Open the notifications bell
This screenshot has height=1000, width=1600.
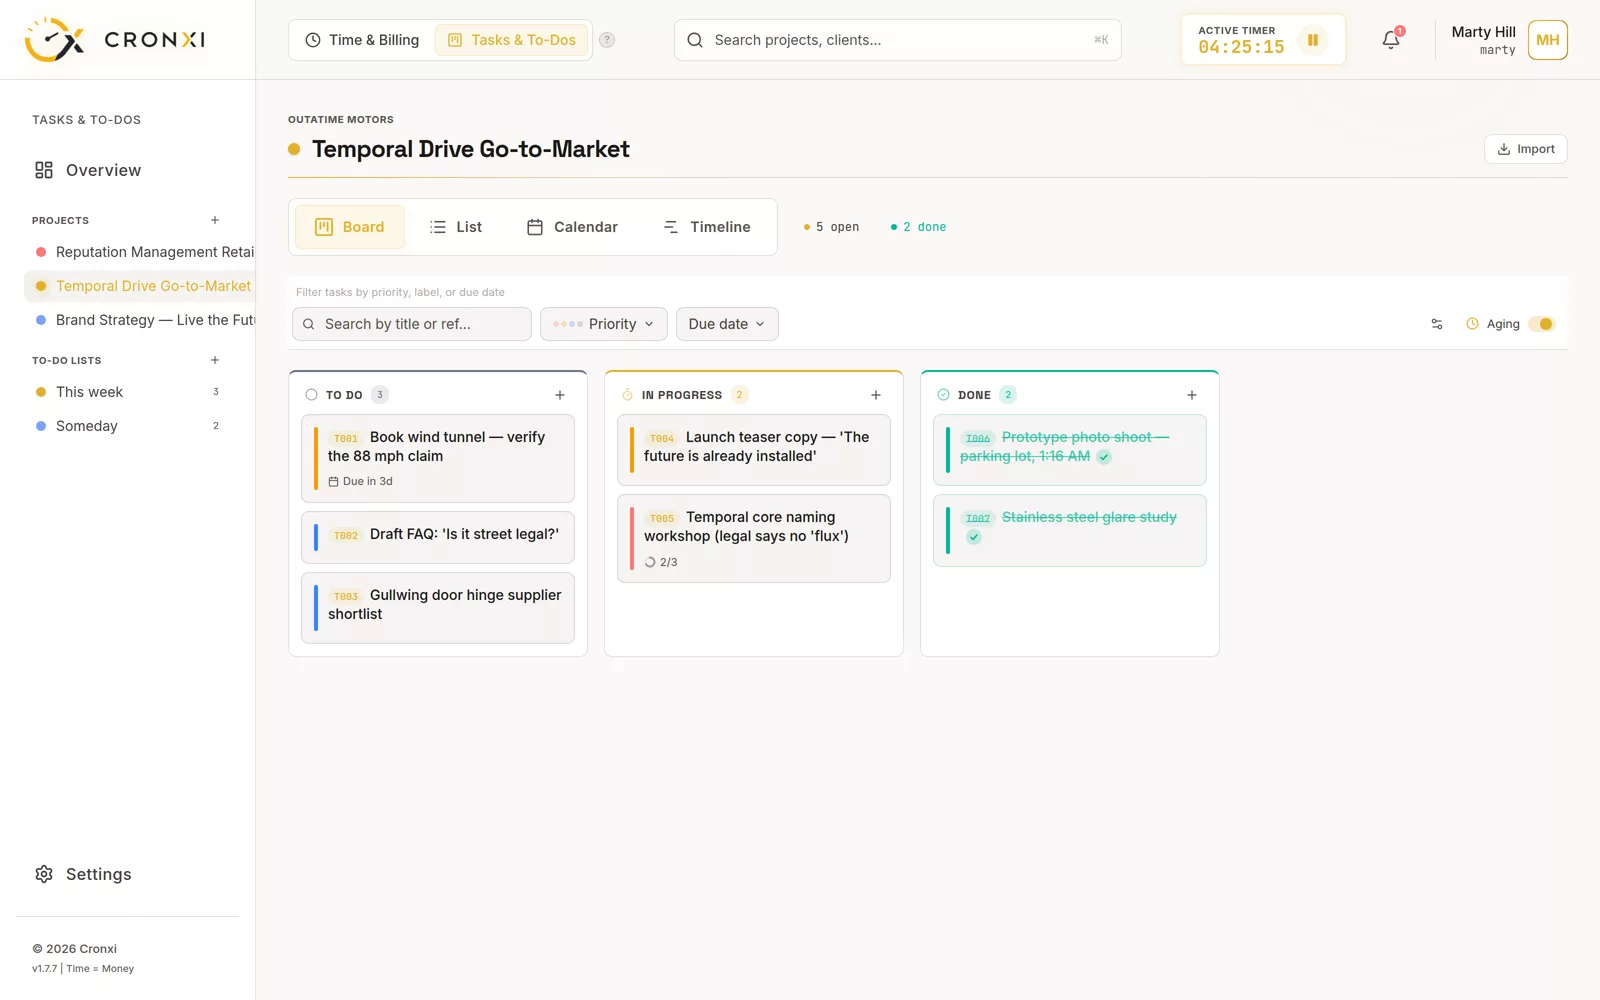point(1391,40)
